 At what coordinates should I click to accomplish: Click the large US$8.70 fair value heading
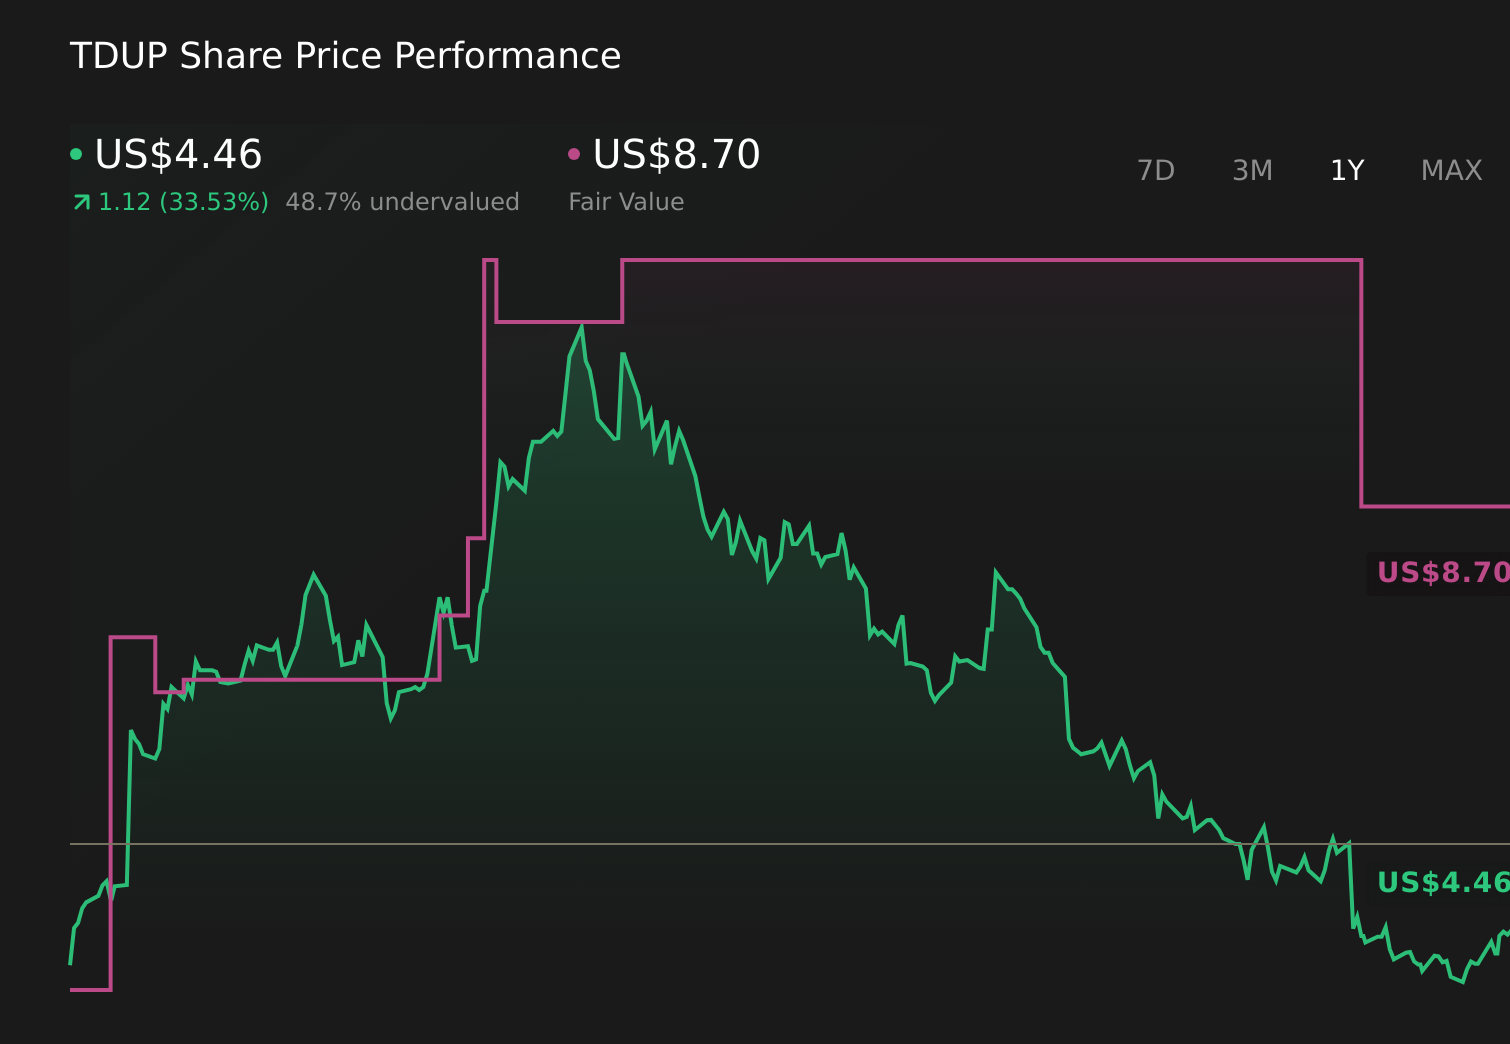676,155
